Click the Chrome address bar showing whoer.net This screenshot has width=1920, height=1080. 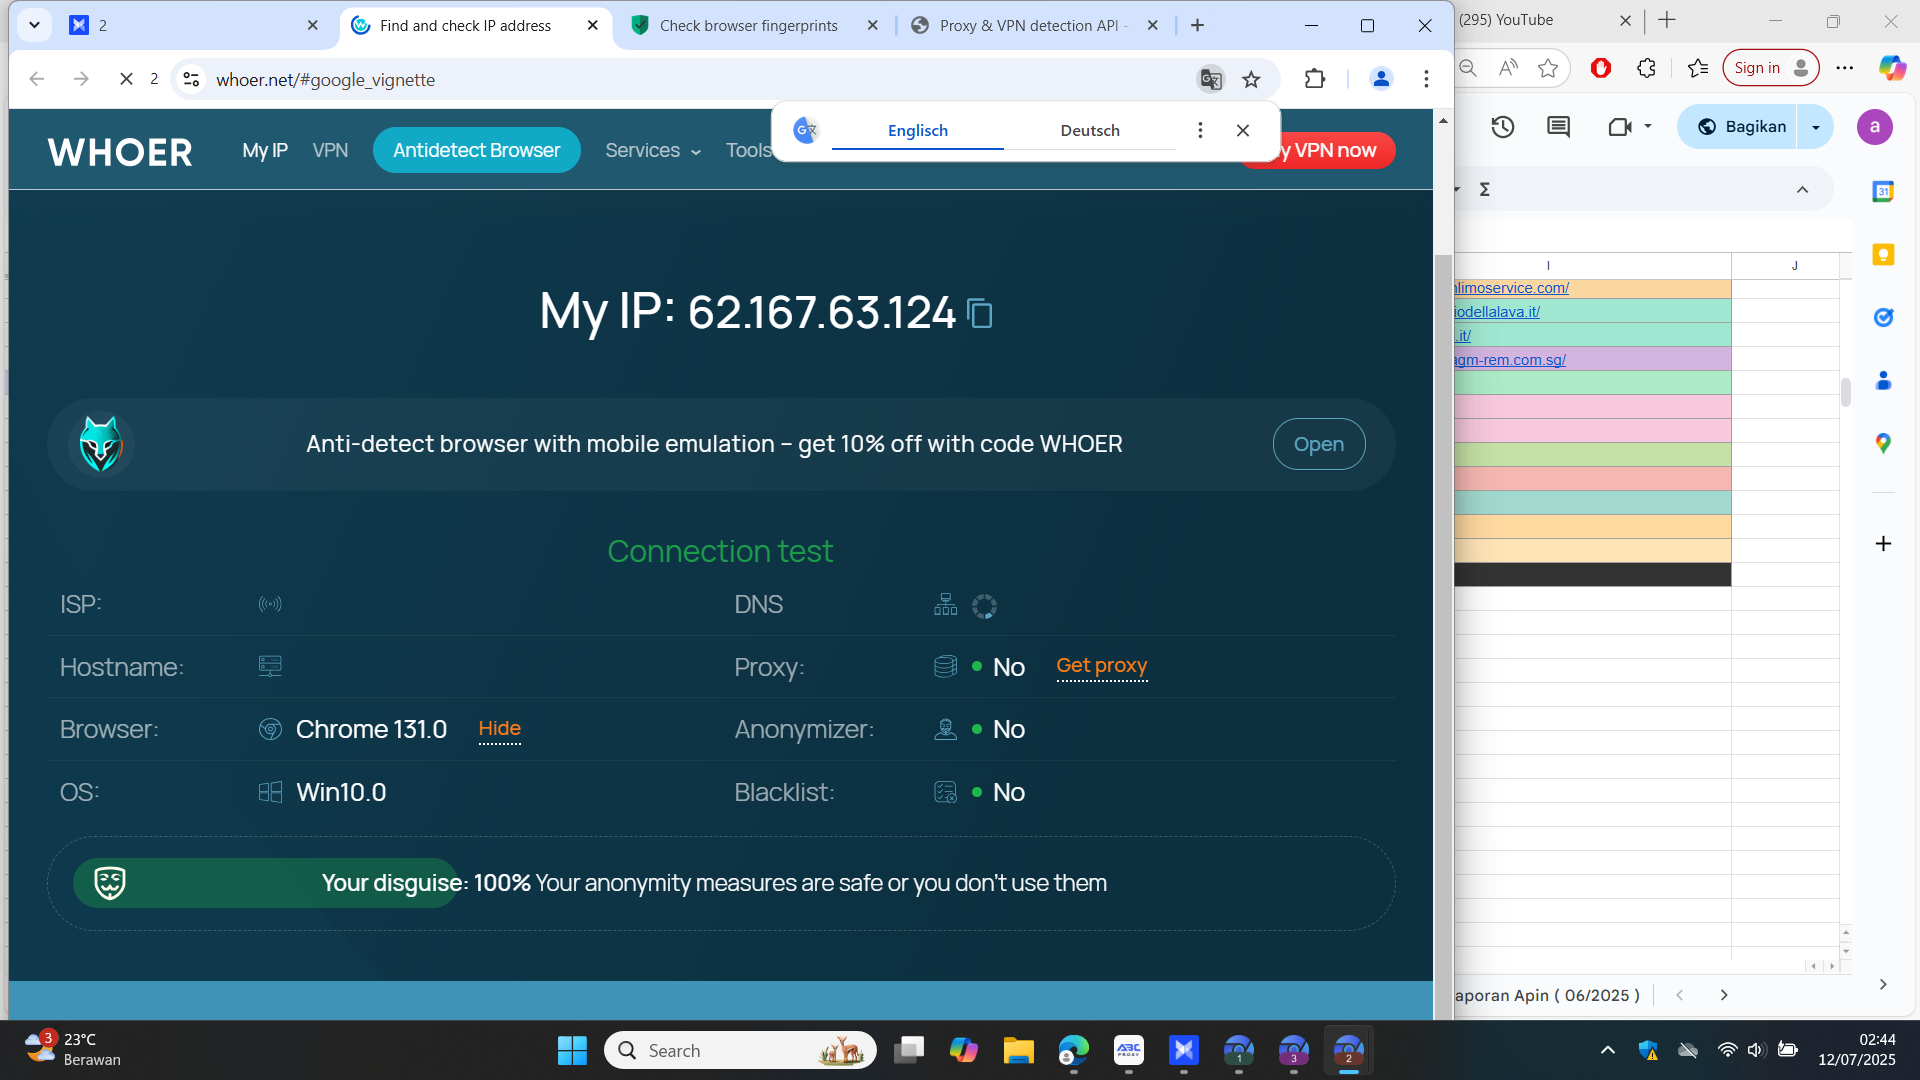pyautogui.click(x=695, y=79)
